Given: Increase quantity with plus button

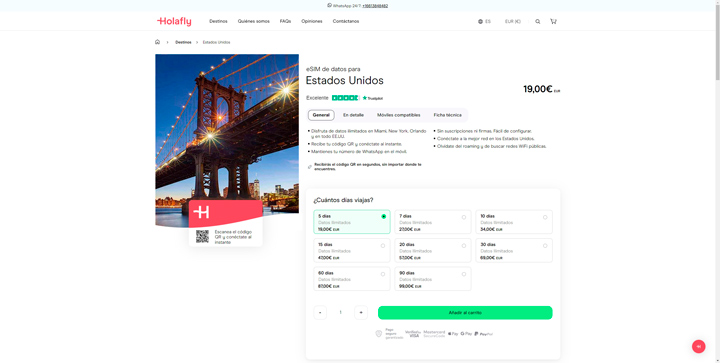Looking at the screenshot, I should tap(361, 313).
